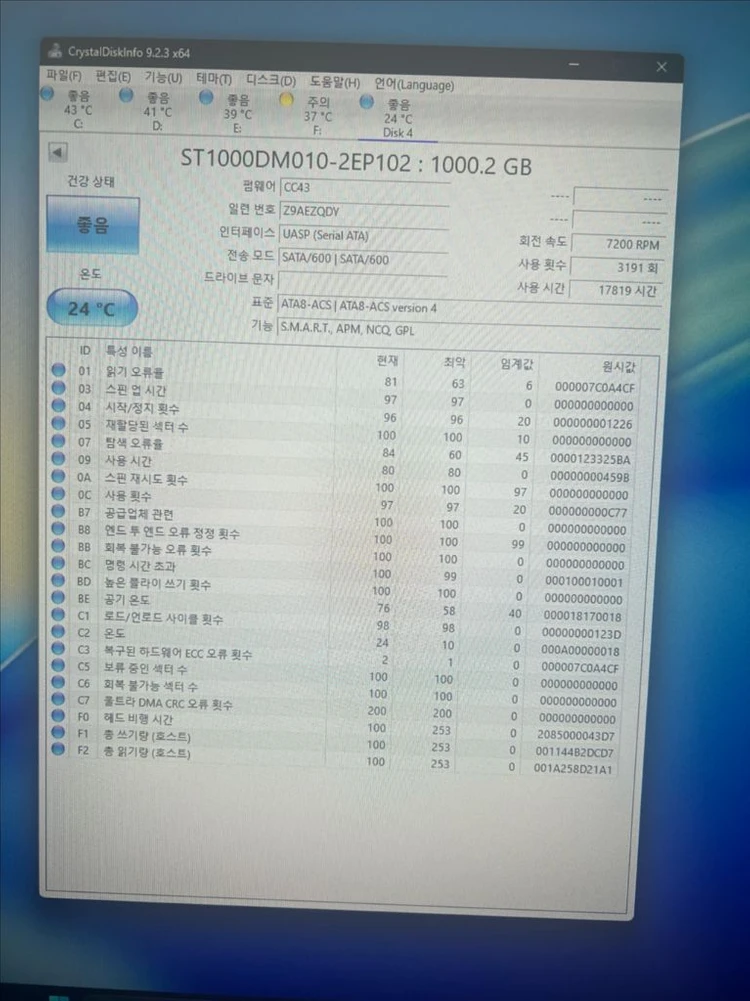Click the status circle for ID 0A
The width and height of the screenshot is (750, 1001).
coord(58,476)
